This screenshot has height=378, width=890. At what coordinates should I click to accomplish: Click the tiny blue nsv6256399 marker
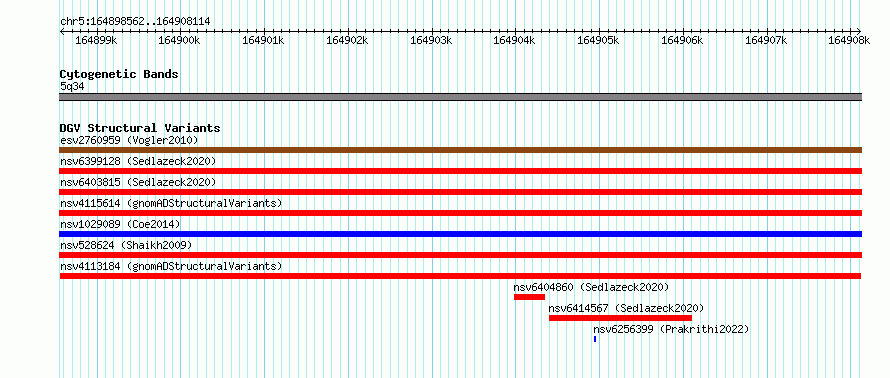(595, 339)
